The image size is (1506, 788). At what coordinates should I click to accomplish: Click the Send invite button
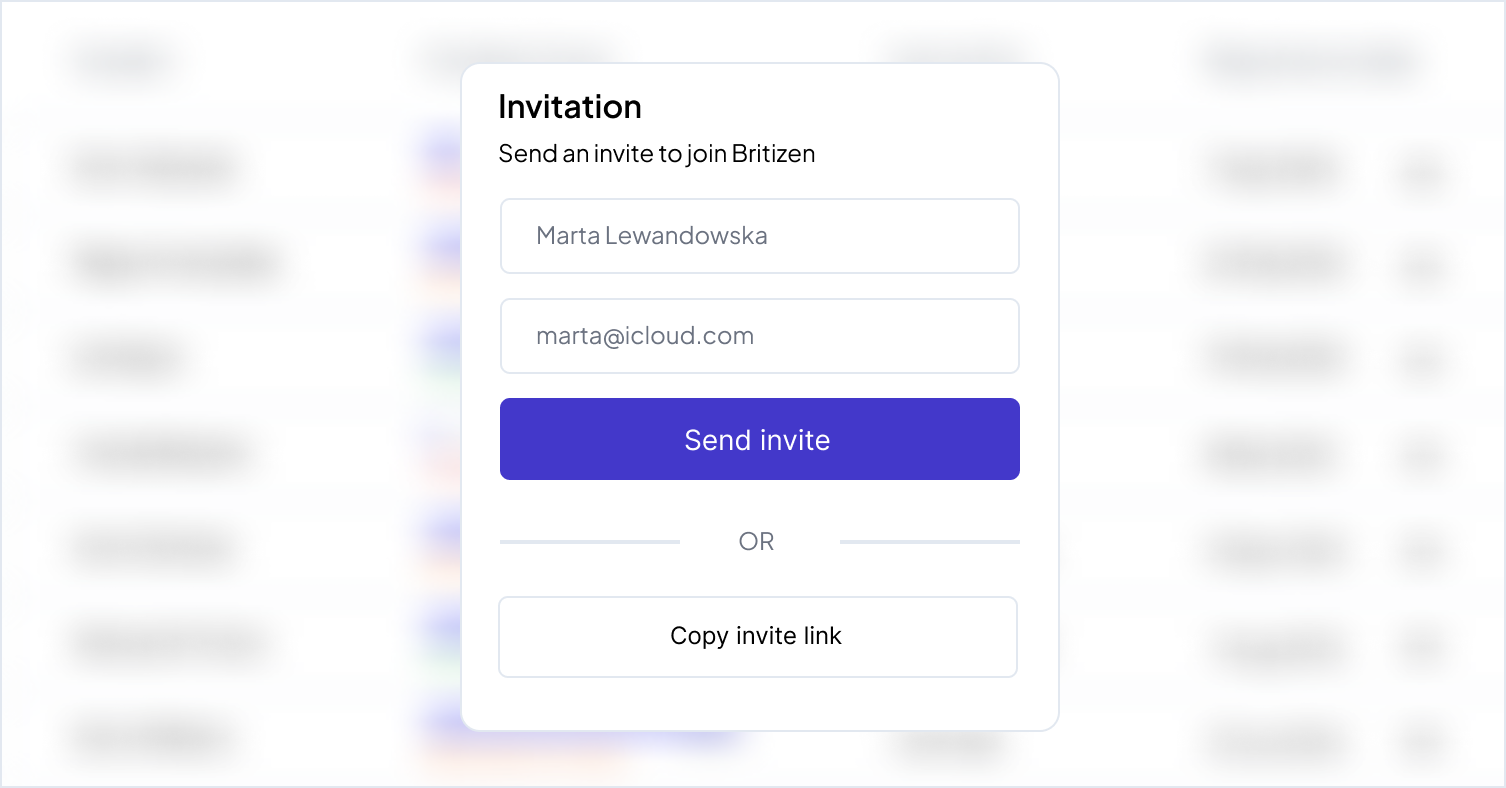coord(759,439)
